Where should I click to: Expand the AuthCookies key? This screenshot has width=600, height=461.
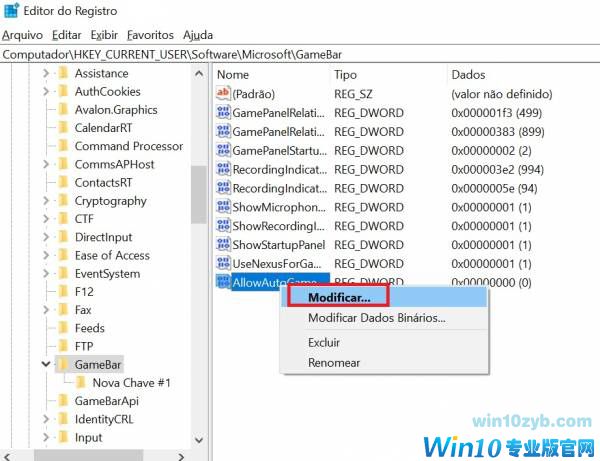[x=46, y=91]
